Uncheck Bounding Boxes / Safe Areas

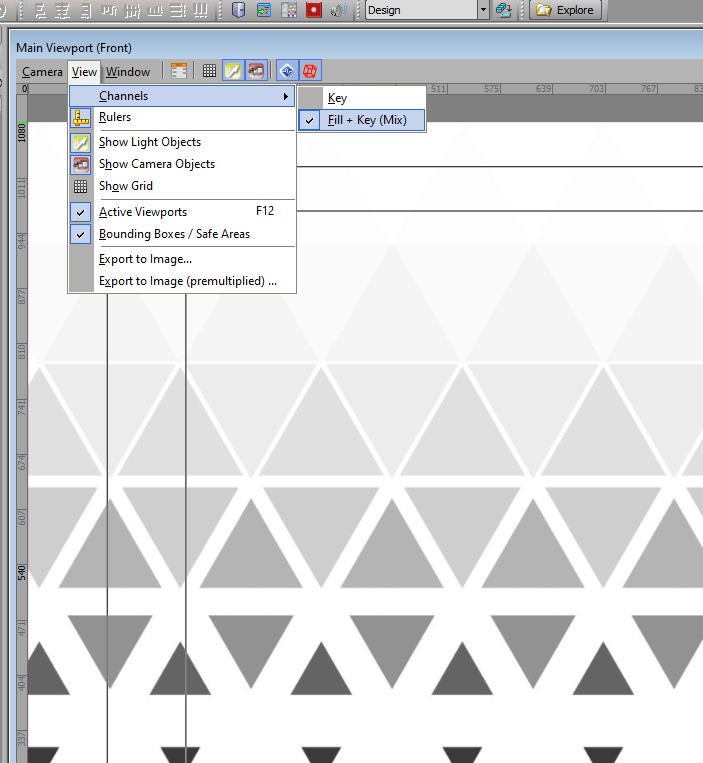point(182,234)
